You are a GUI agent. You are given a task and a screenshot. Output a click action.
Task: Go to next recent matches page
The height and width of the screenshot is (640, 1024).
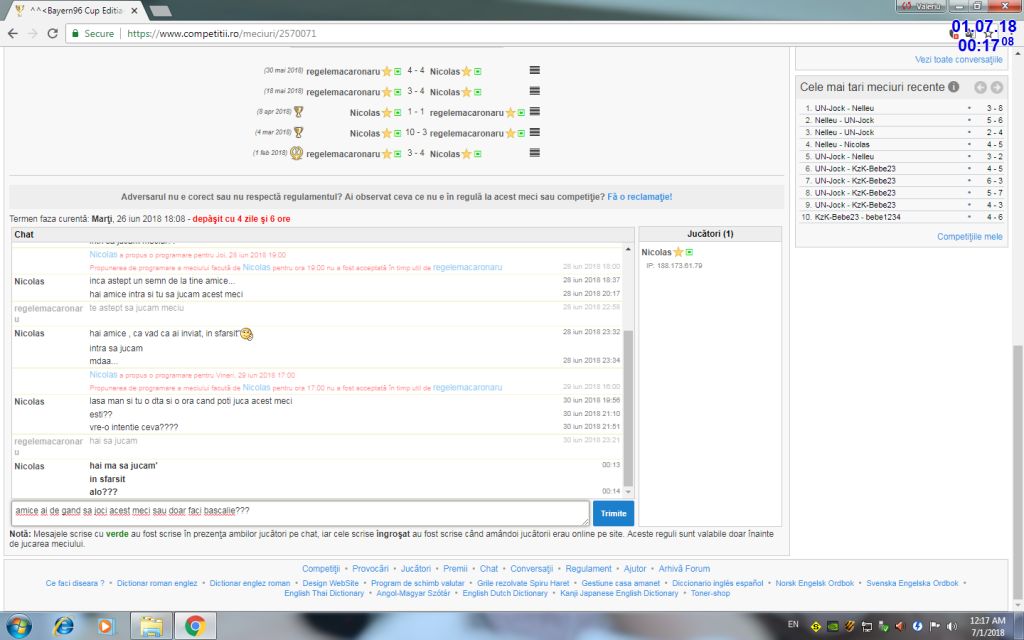997,87
